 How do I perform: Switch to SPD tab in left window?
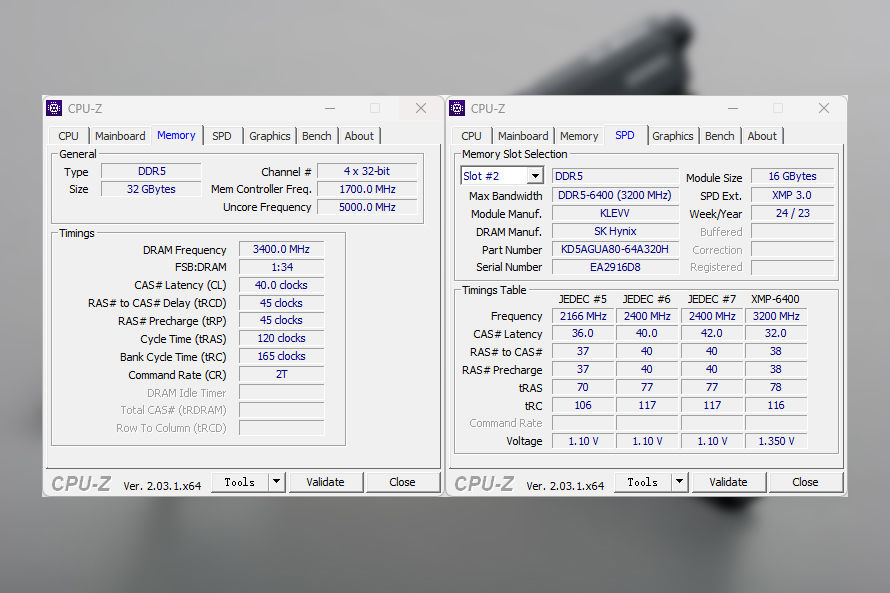coord(222,136)
